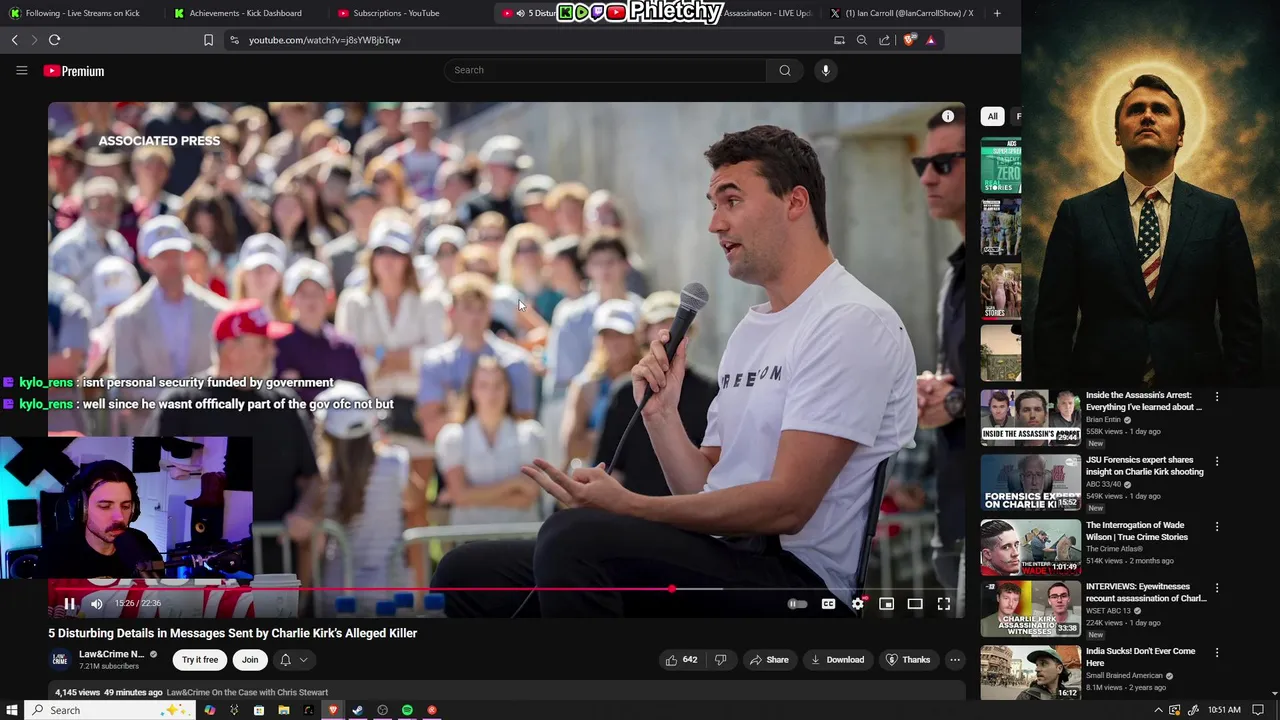Open the player settings gear
The image size is (1280, 720).
pyautogui.click(x=857, y=604)
